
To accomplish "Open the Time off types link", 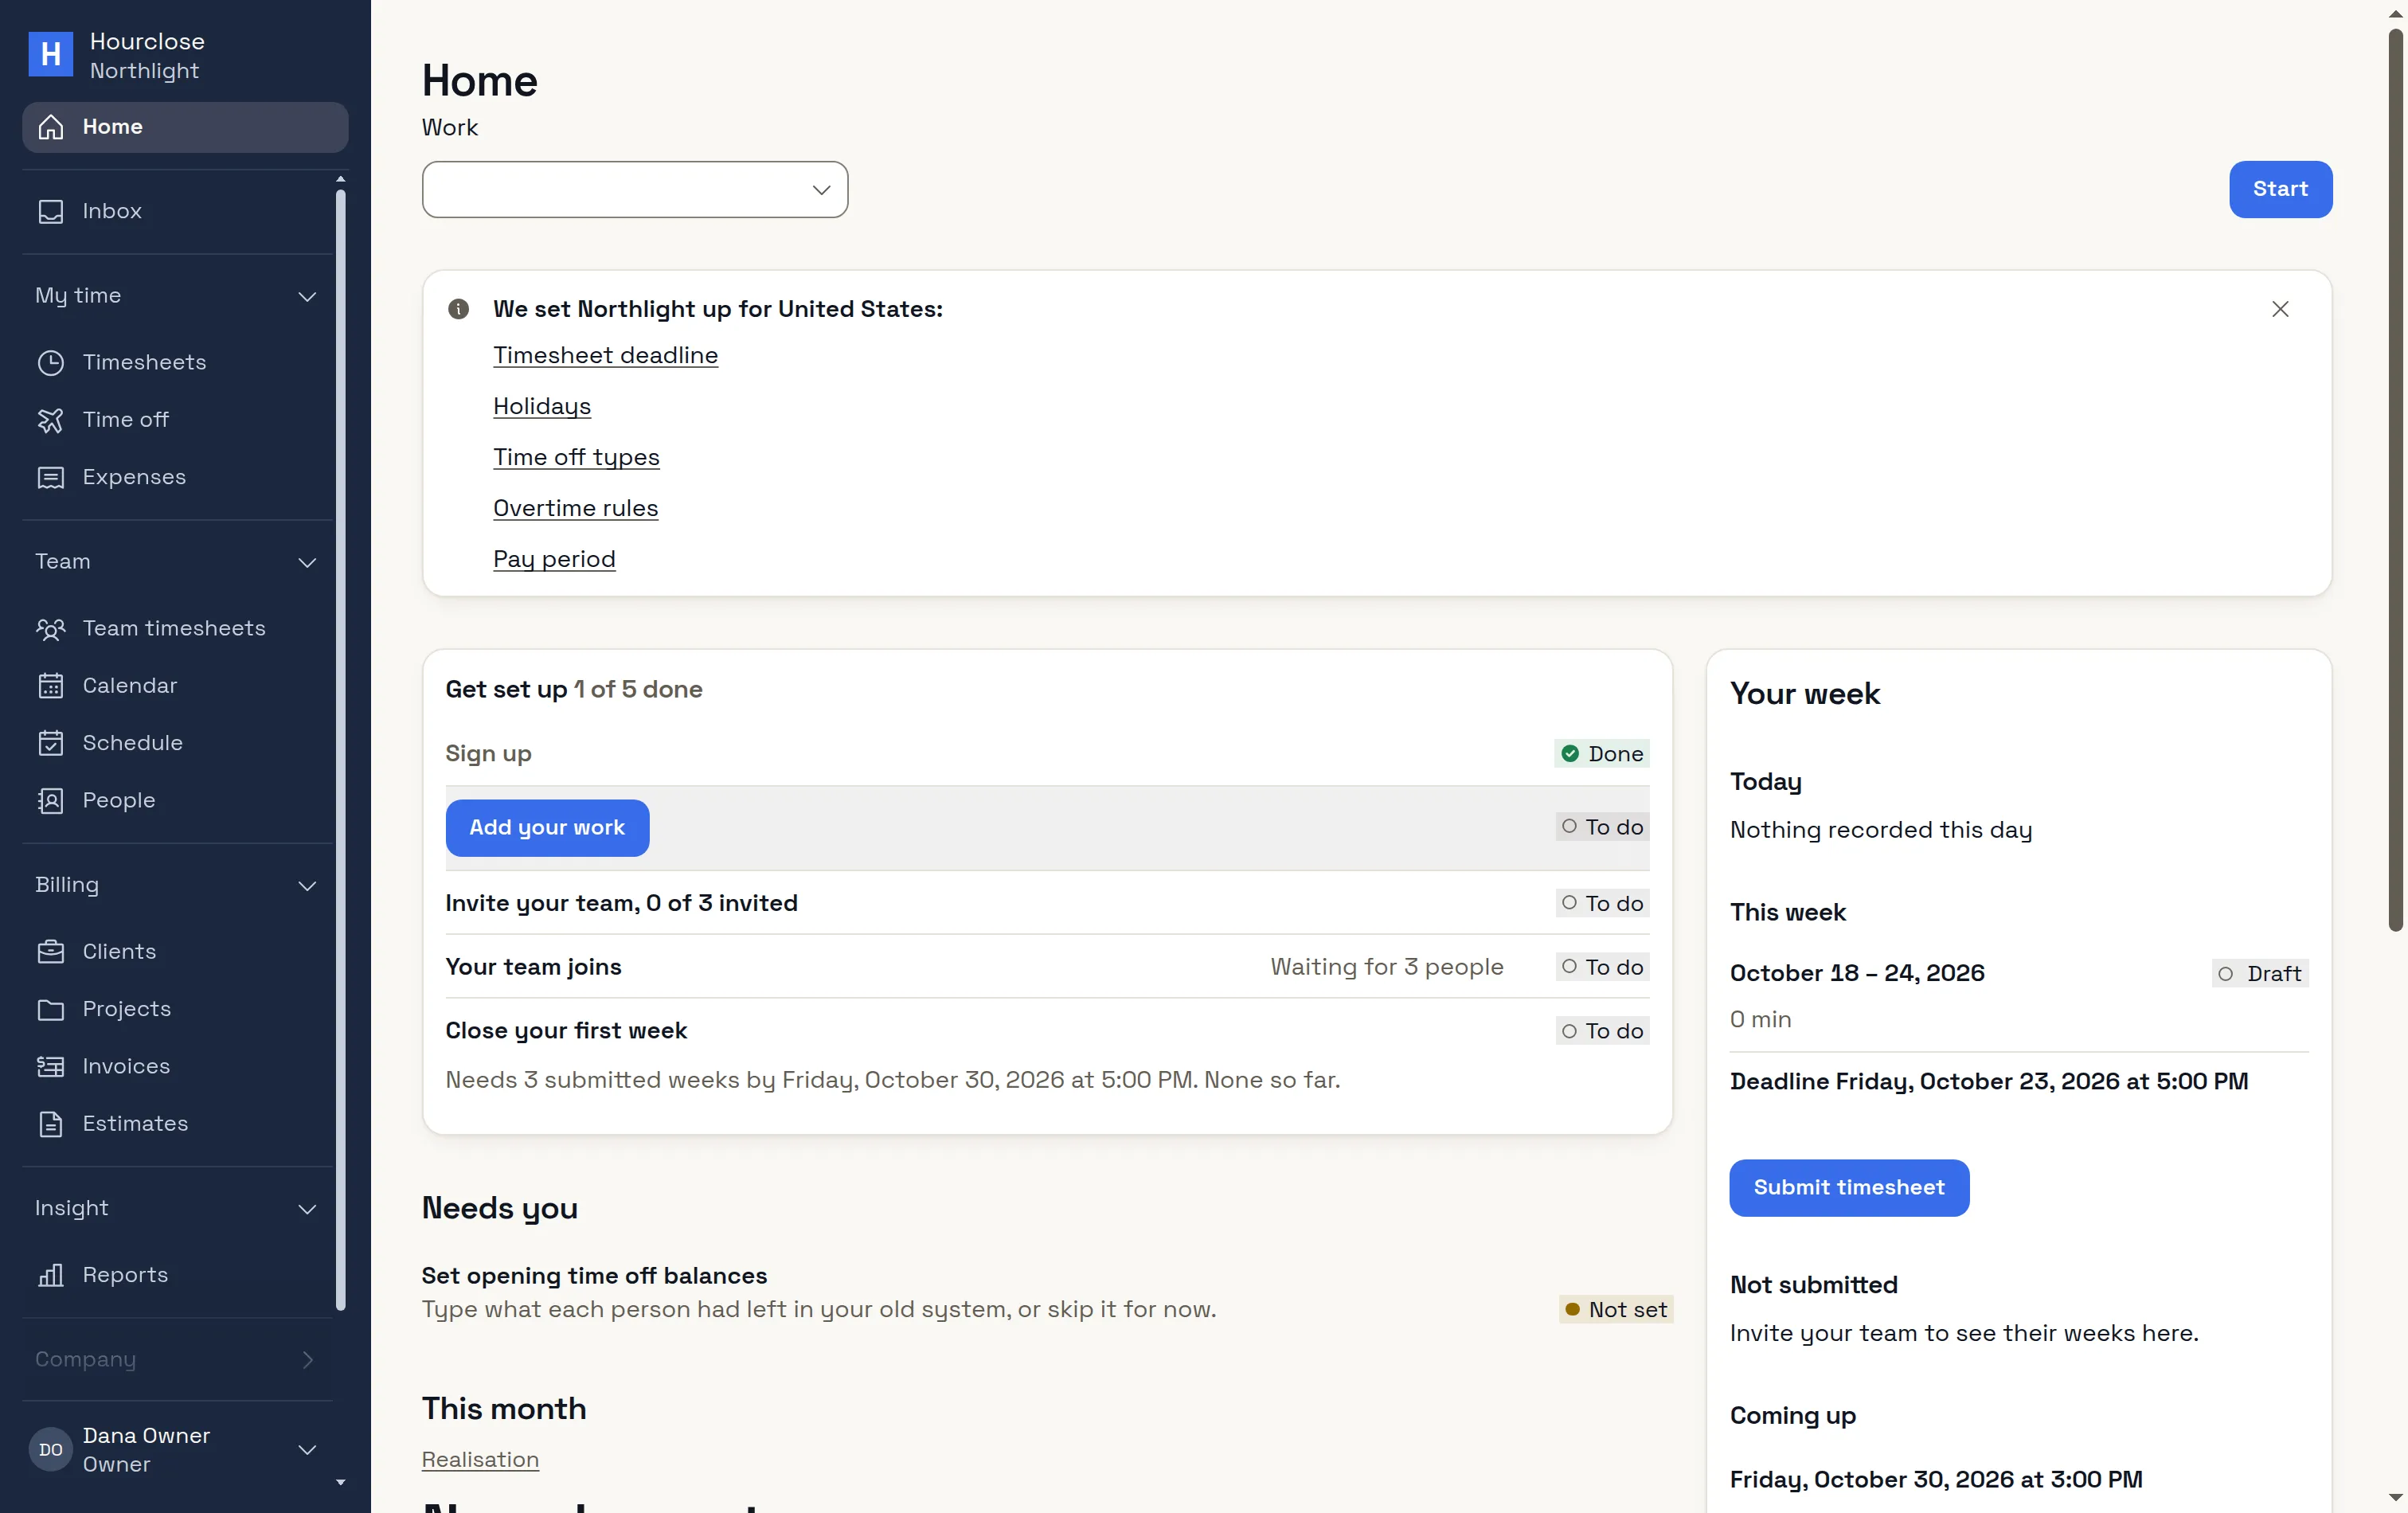I will click(x=576, y=457).
